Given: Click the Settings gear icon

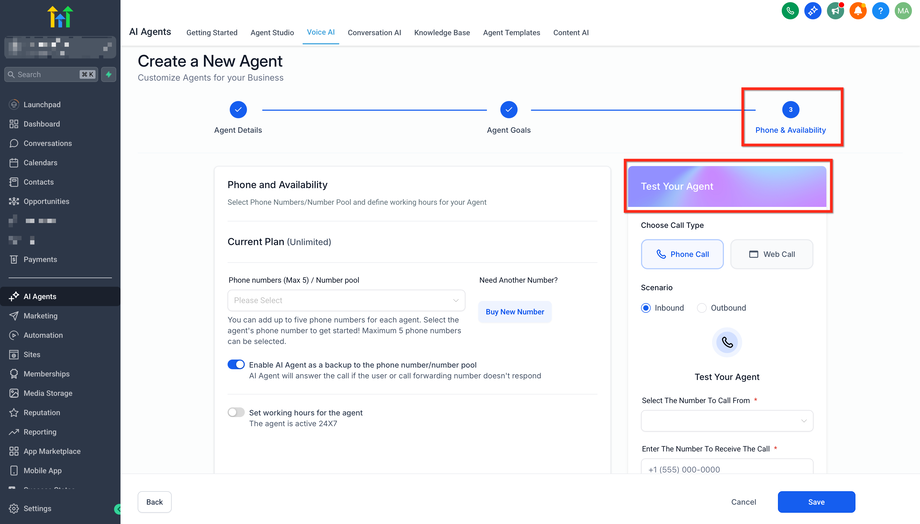Looking at the screenshot, I should 14,509.
